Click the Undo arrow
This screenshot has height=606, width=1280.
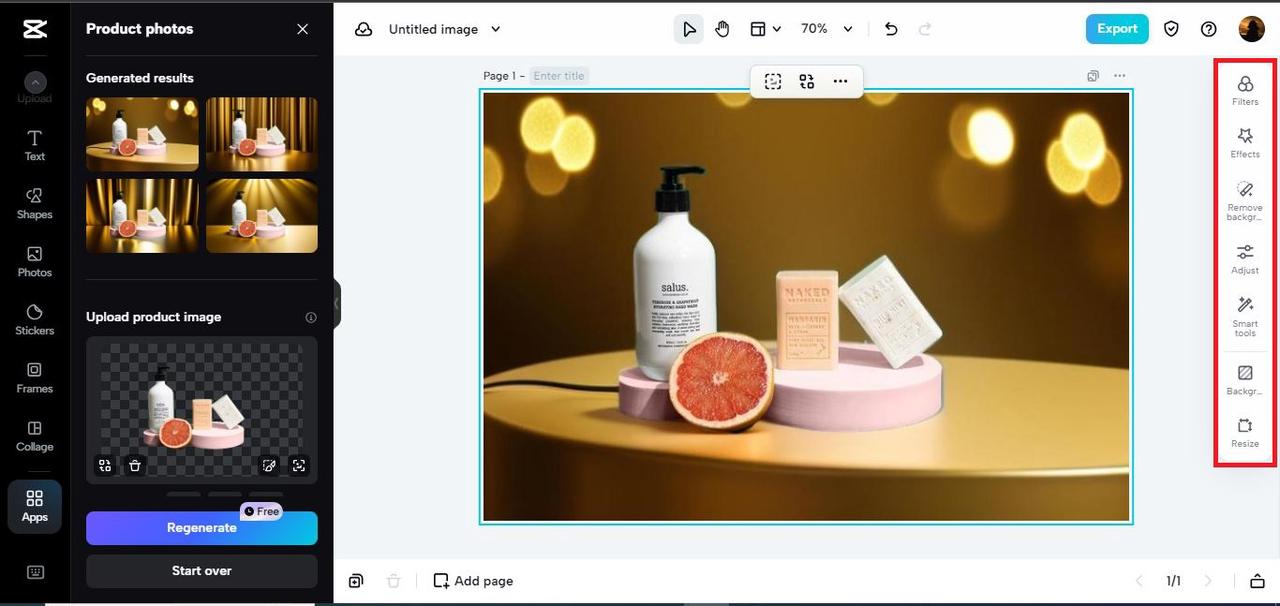pyautogui.click(x=891, y=29)
